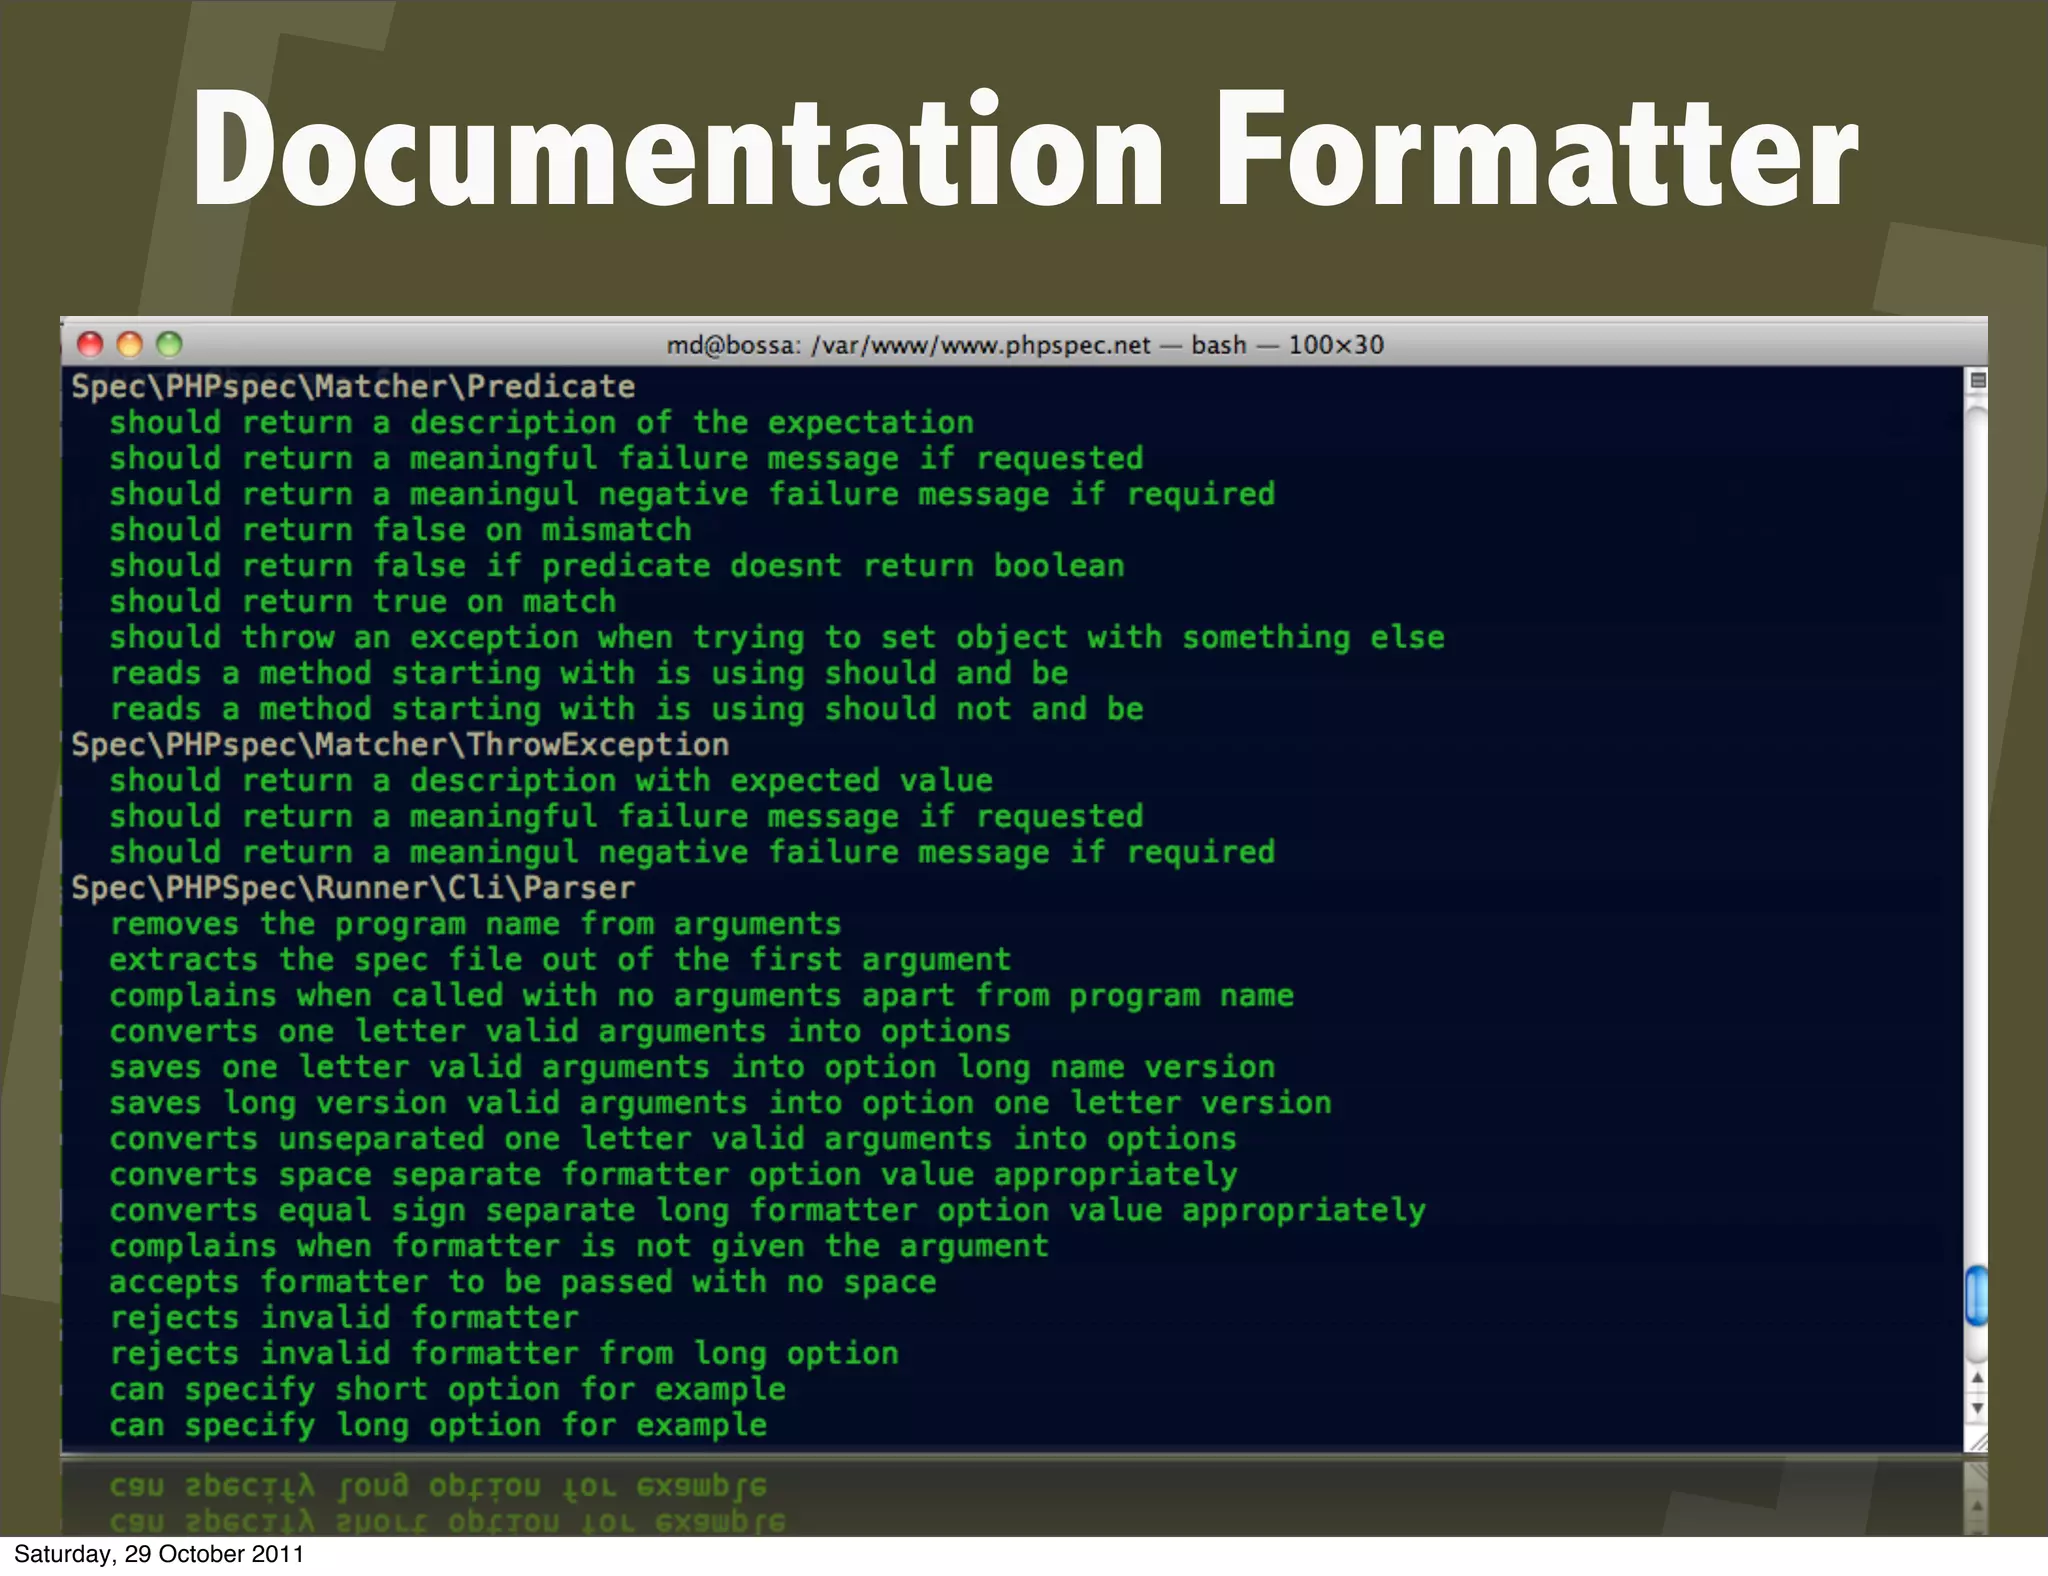This screenshot has width=2048, height=1576.
Task: Click the Spec\PHPSpec\Runner\Cli\Parser heading line
Action: (353, 888)
